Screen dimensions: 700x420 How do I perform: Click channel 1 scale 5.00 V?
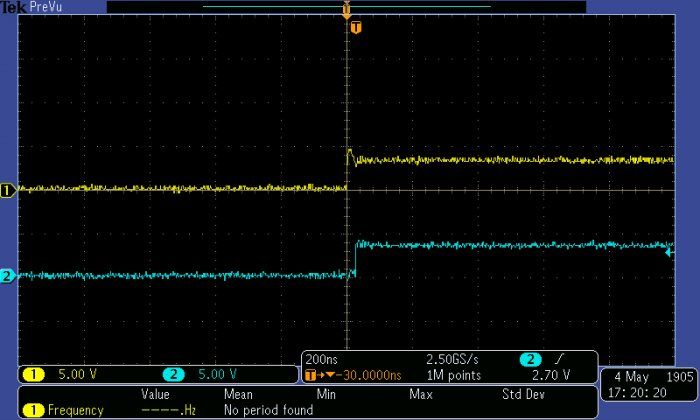77,374
